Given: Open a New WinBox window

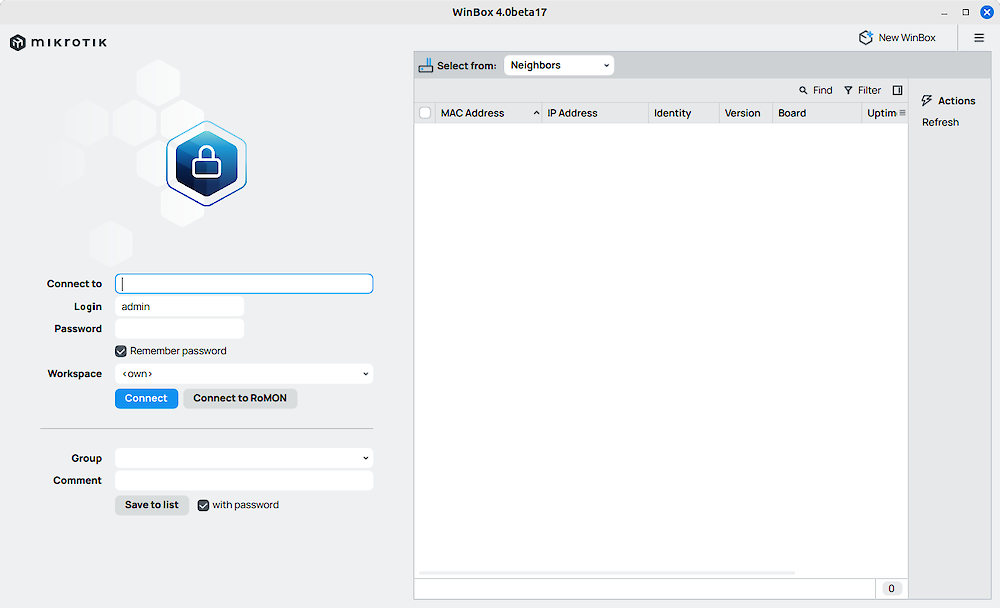Looking at the screenshot, I should coord(897,38).
